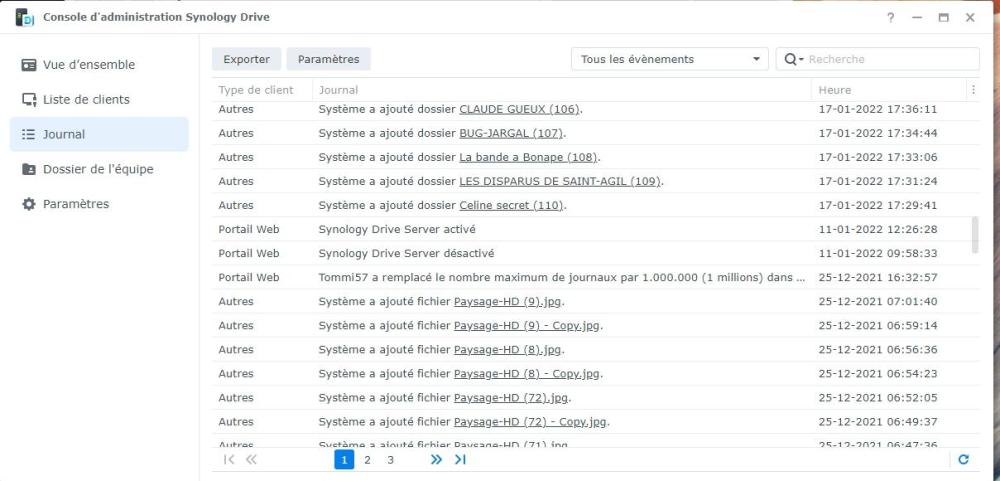Open Liste de clients section
The height and width of the screenshot is (481, 1000).
coord(99,100)
